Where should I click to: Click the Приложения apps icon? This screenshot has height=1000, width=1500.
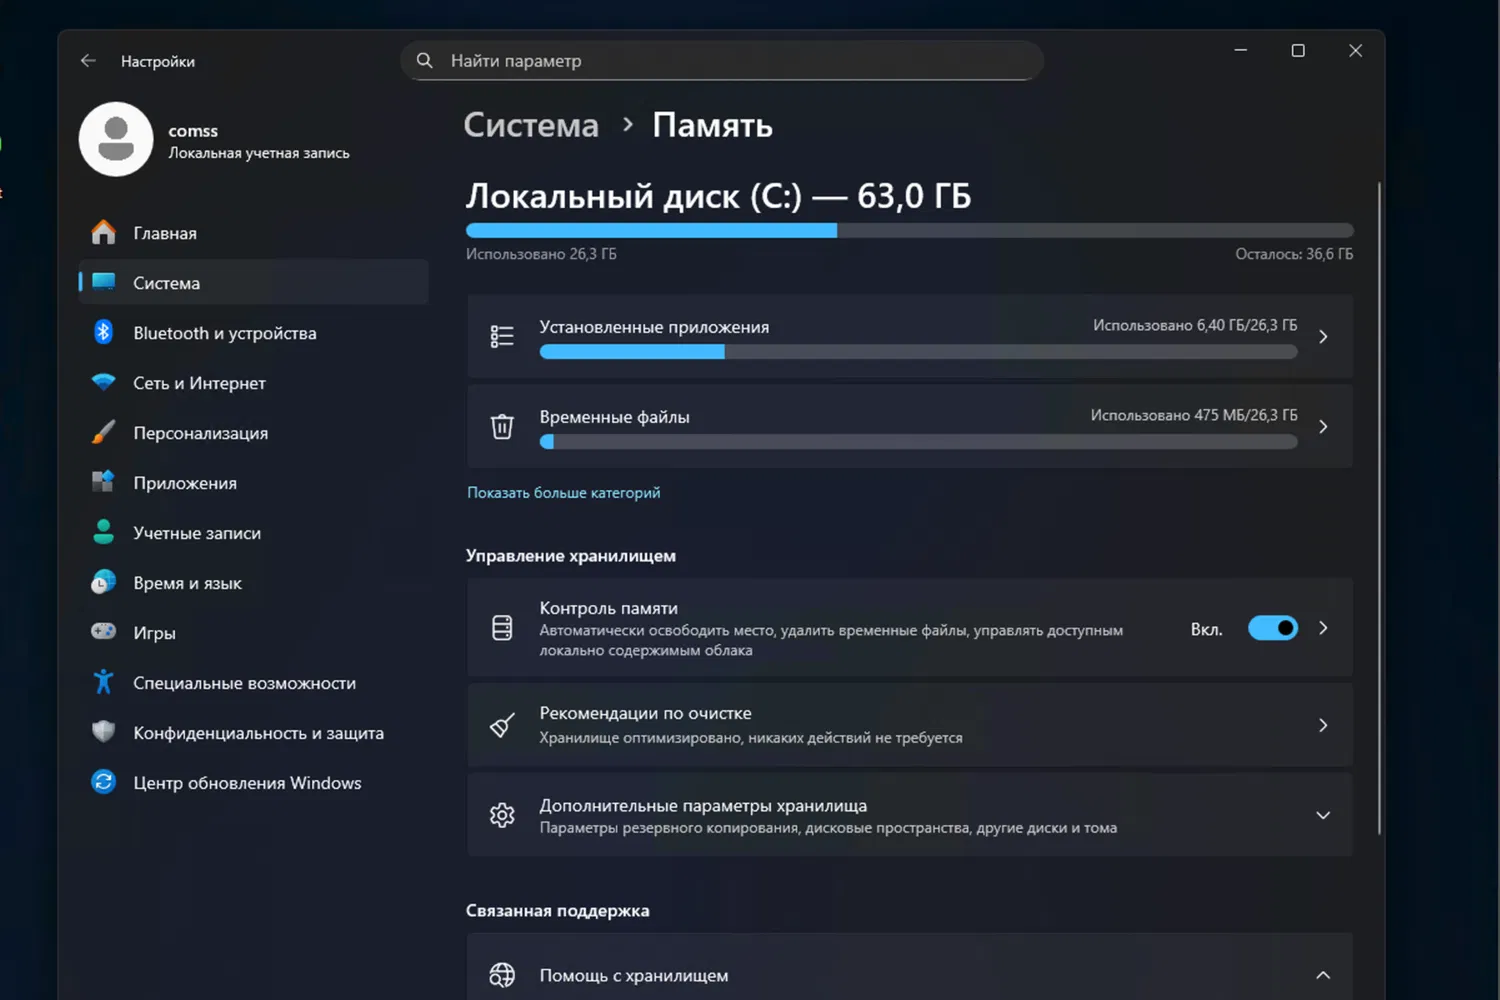pyautogui.click(x=104, y=482)
